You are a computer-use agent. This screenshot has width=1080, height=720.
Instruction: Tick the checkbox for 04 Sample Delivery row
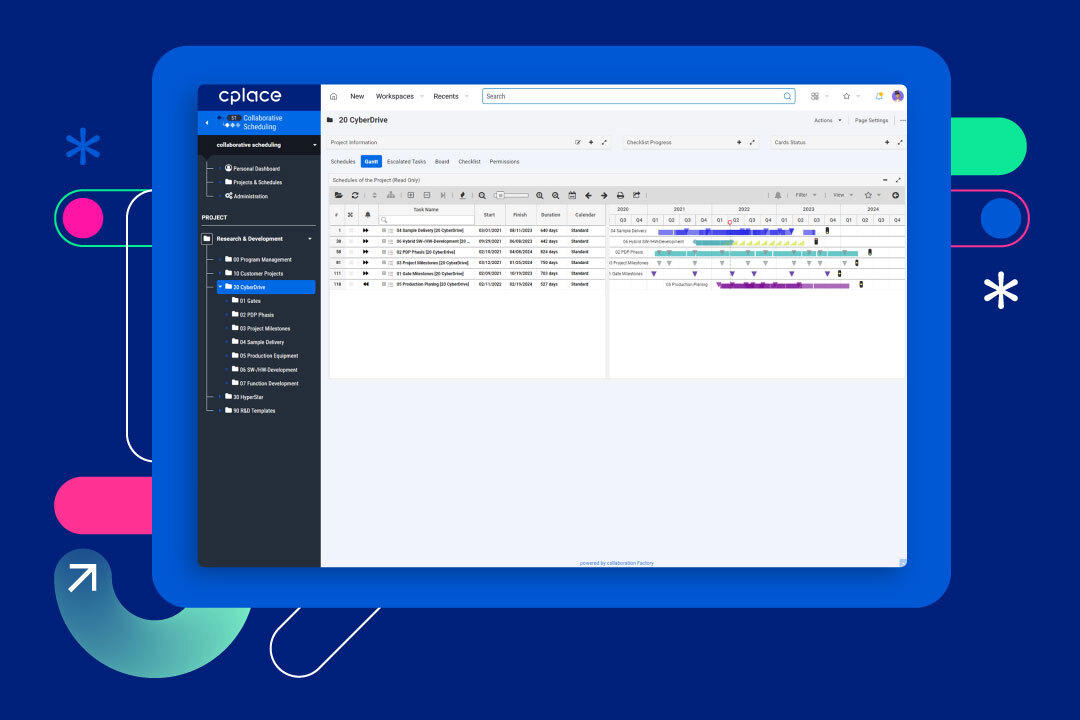coord(351,231)
